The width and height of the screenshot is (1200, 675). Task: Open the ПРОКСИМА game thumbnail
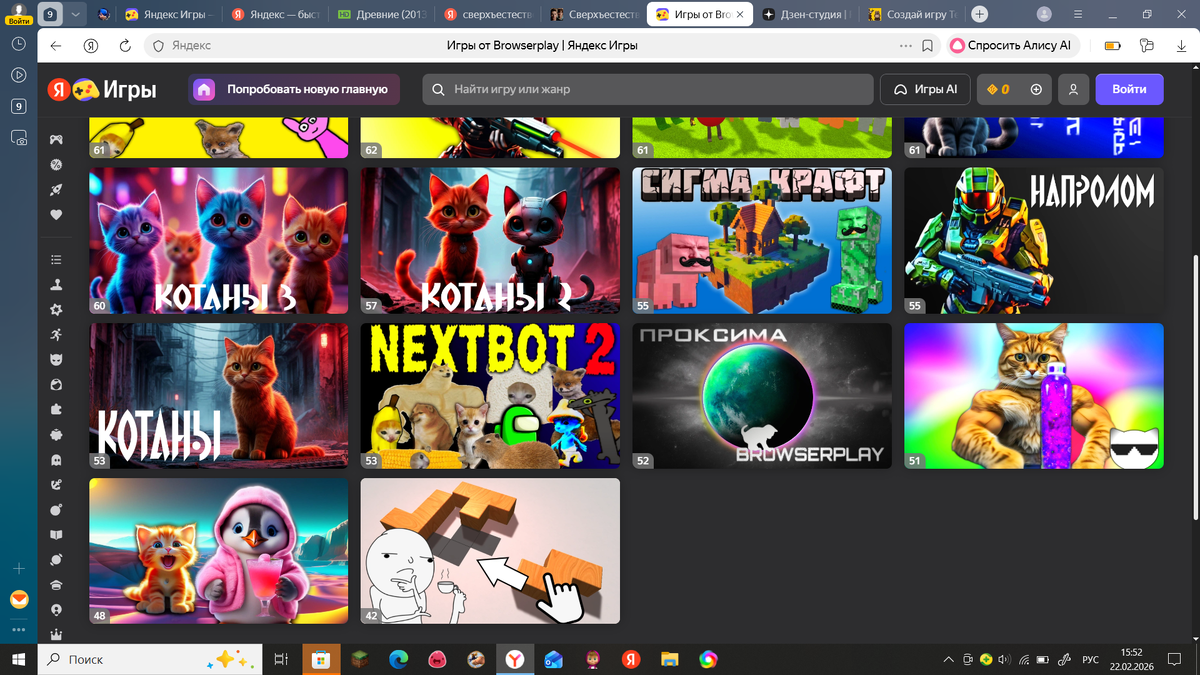click(x=762, y=396)
